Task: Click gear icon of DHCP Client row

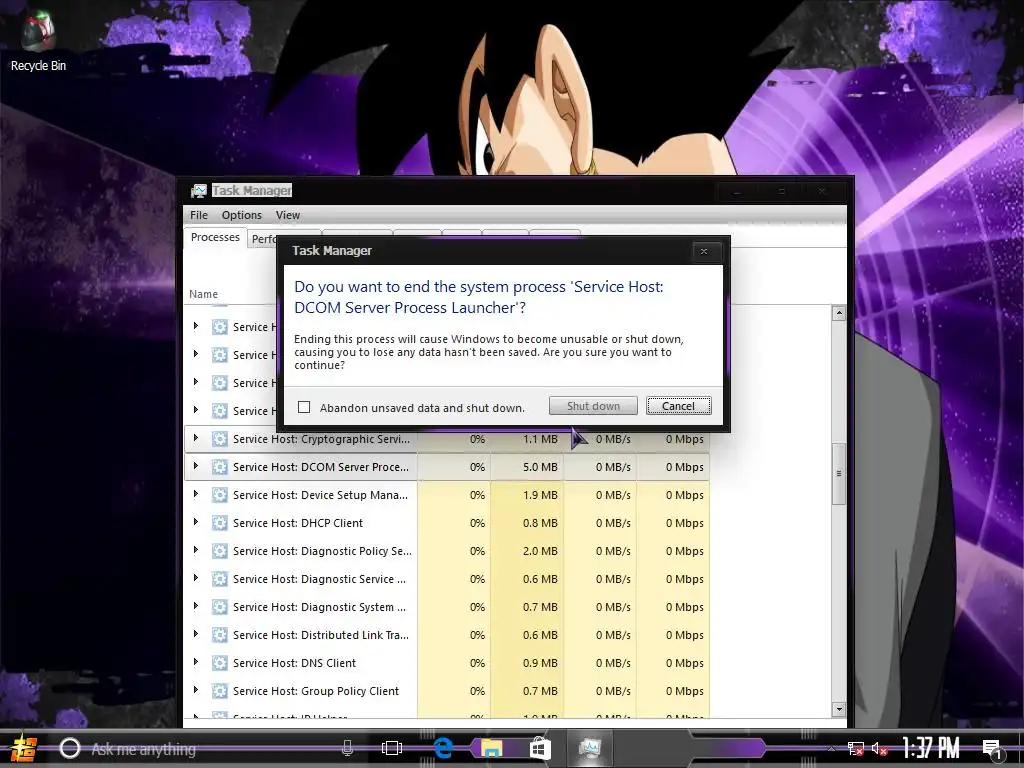Action: (220, 523)
